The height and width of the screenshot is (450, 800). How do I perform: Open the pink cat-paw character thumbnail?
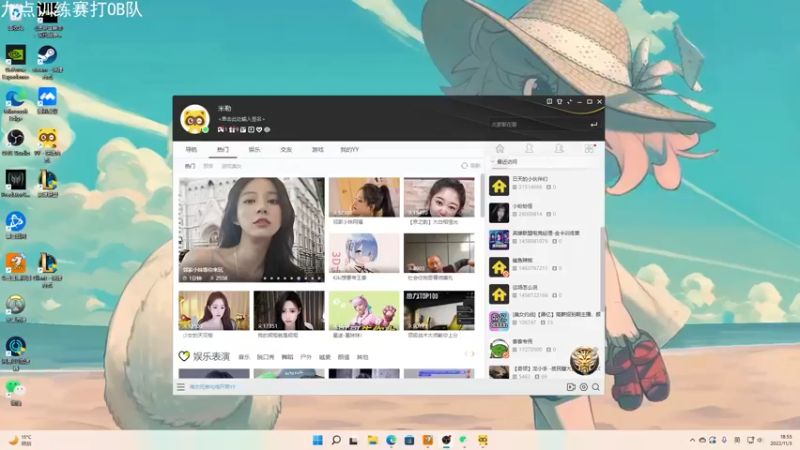coord(364,311)
